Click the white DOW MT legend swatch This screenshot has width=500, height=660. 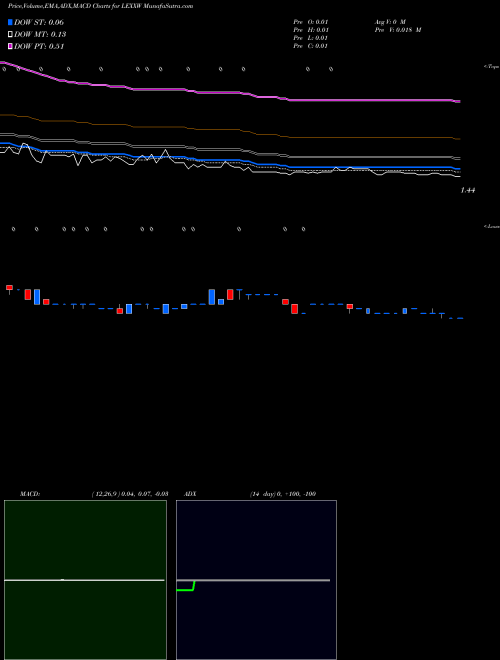[11, 35]
